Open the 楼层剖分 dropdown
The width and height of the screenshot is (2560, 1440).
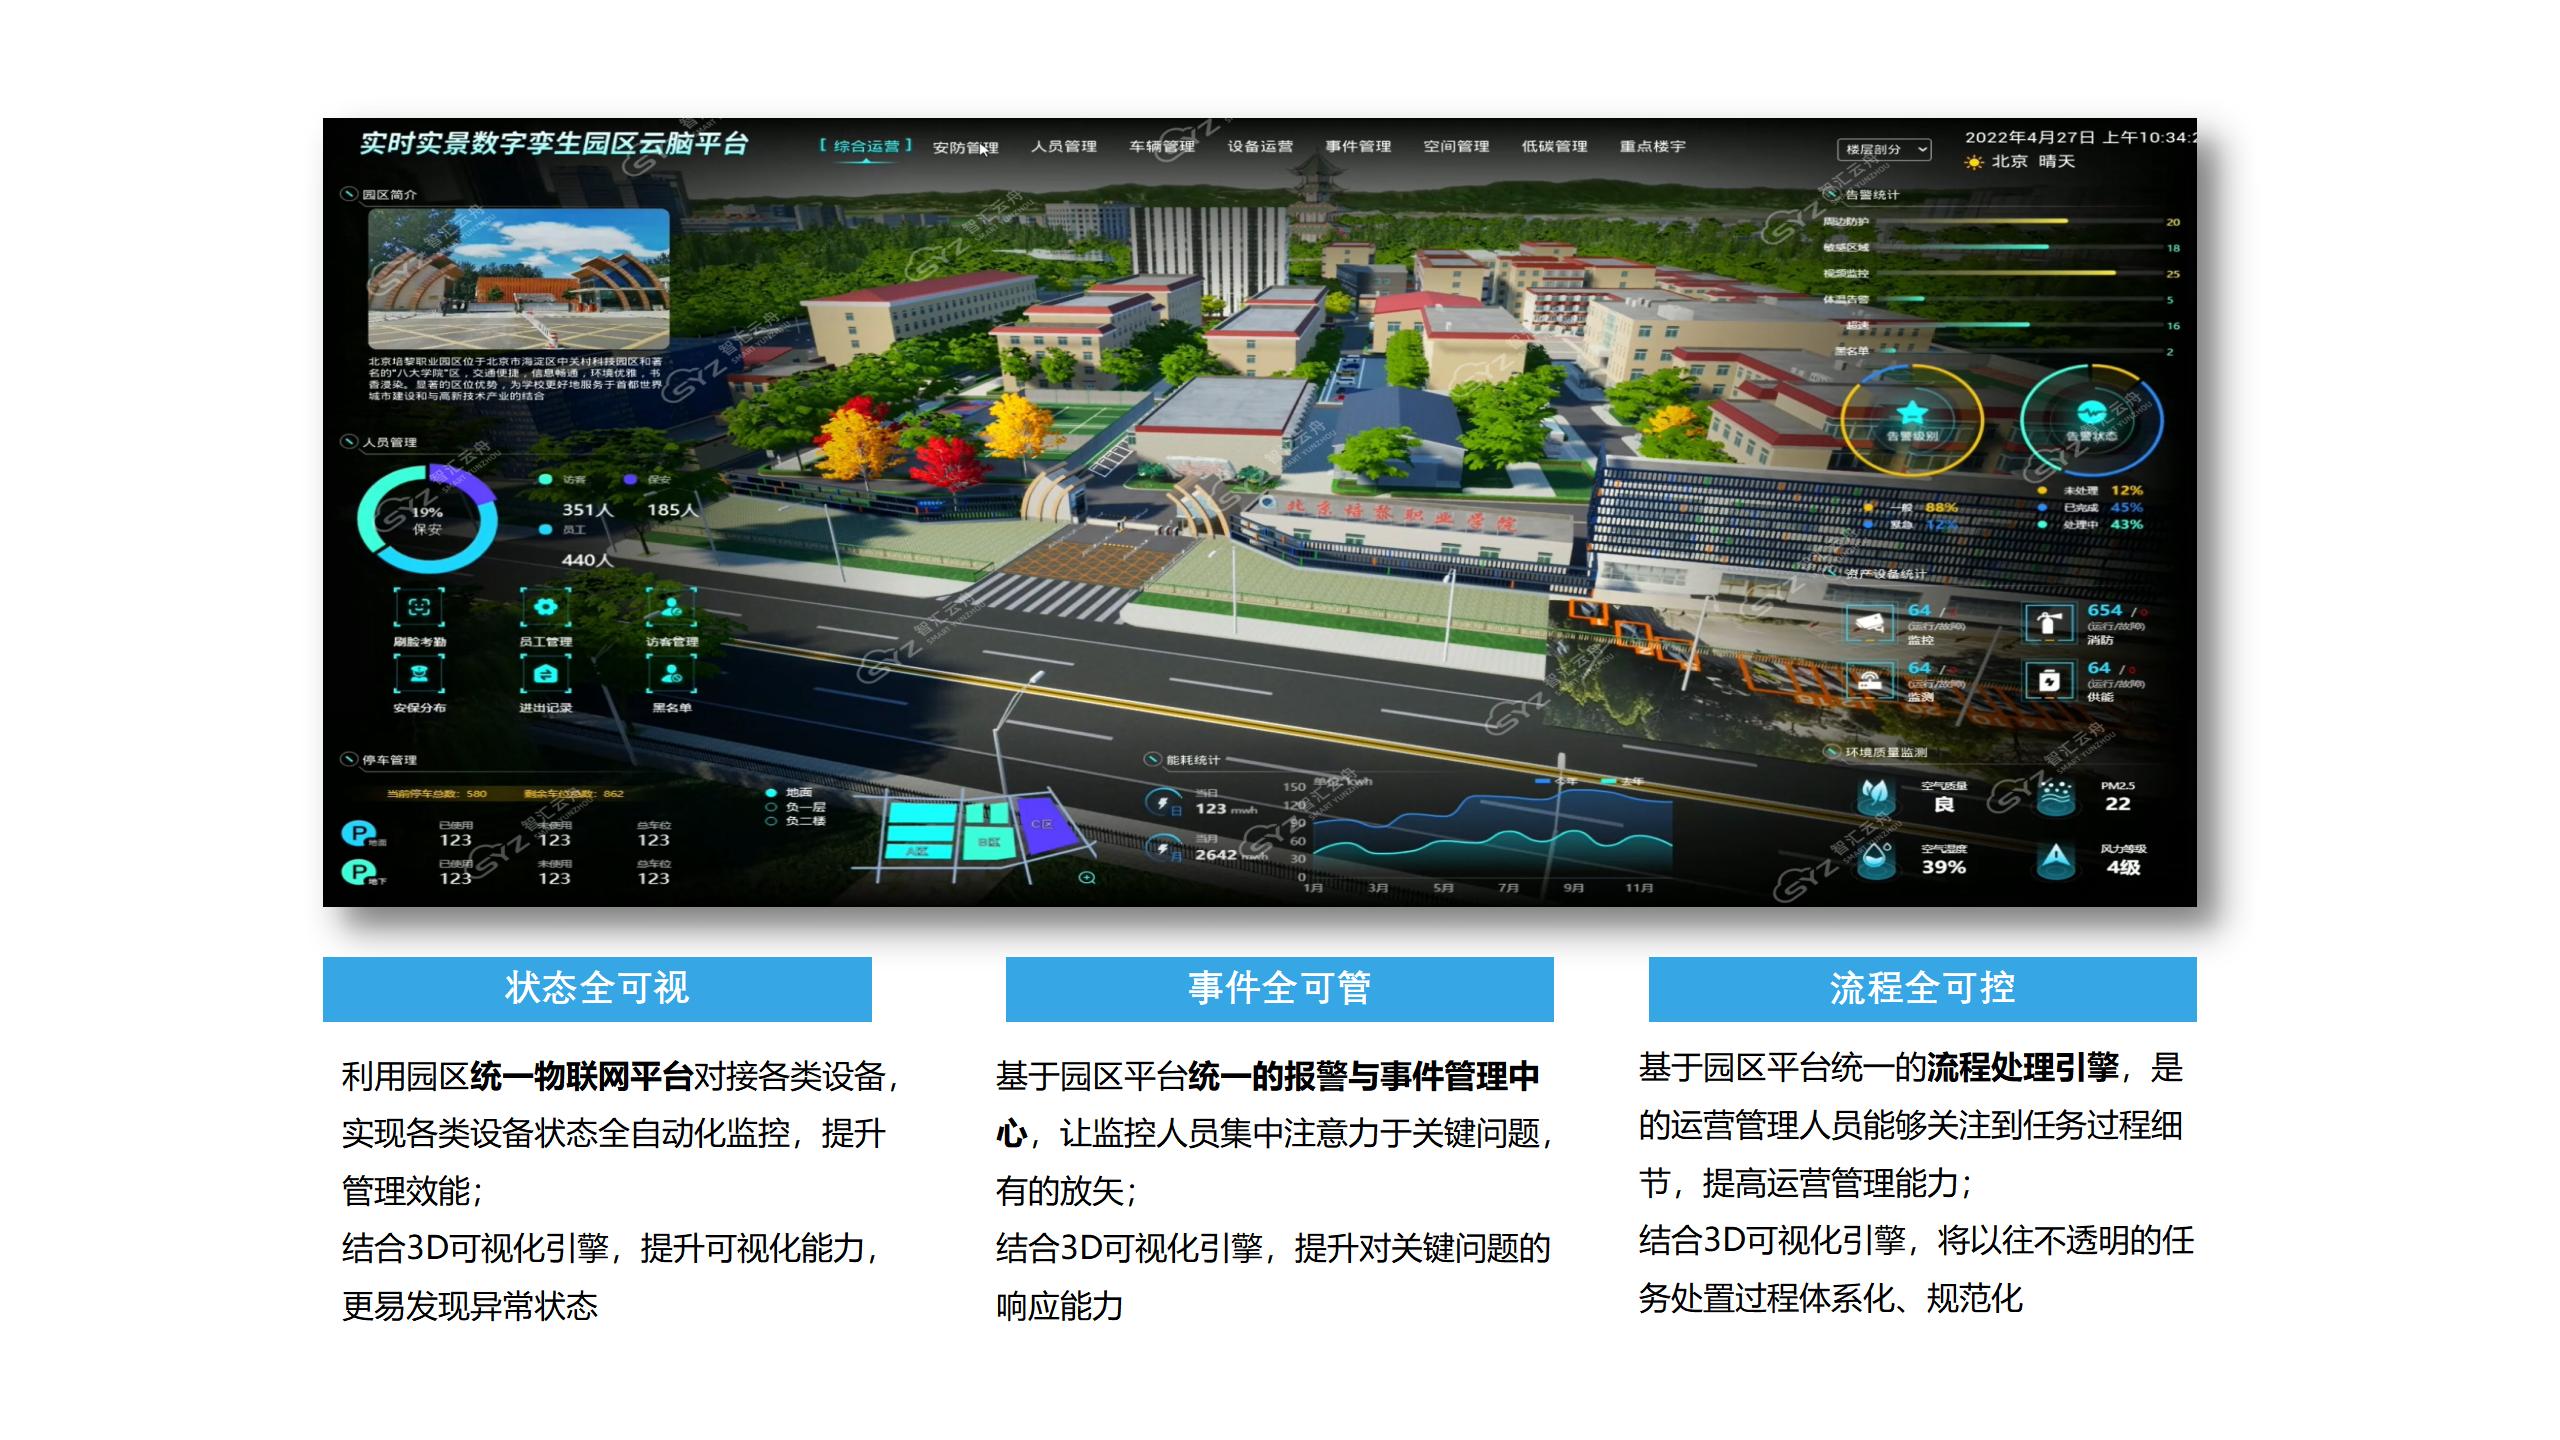(x=1885, y=150)
